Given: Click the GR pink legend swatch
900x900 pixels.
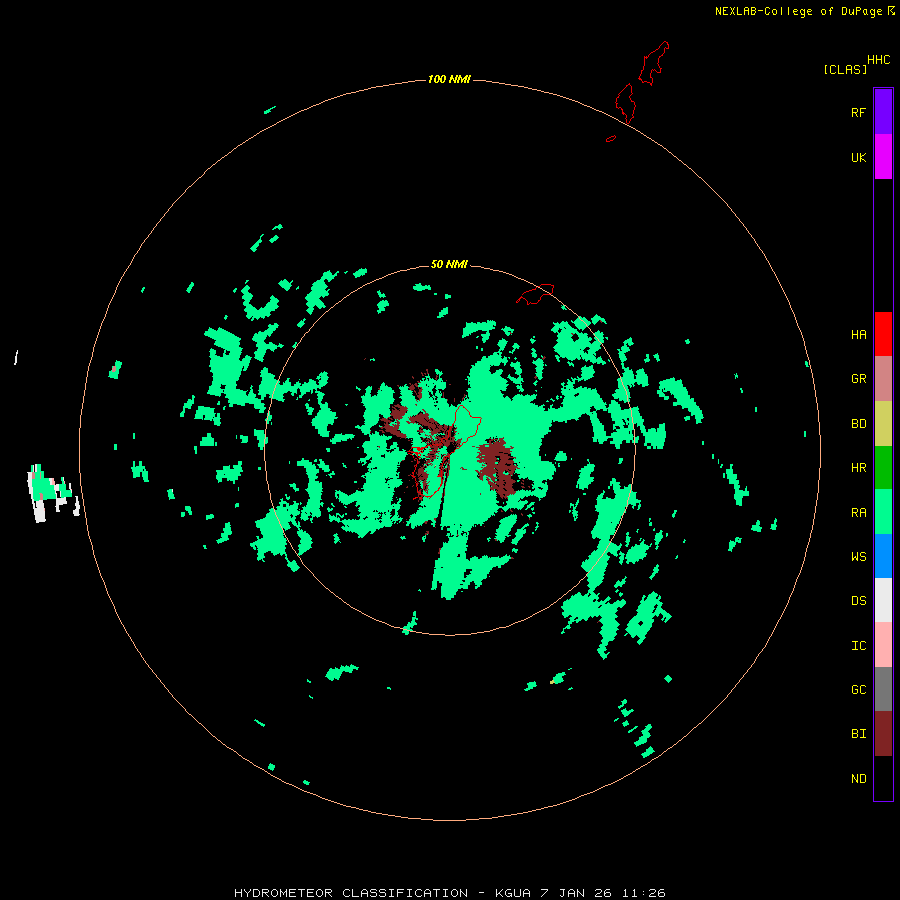Looking at the screenshot, I should [883, 379].
